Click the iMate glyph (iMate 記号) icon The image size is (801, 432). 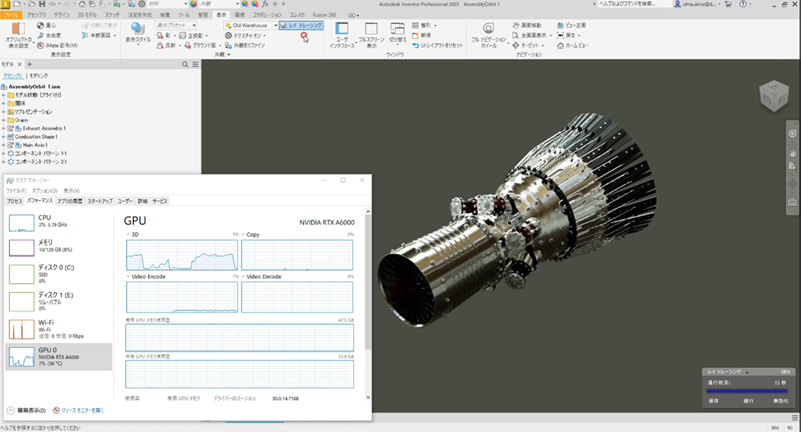coord(40,45)
